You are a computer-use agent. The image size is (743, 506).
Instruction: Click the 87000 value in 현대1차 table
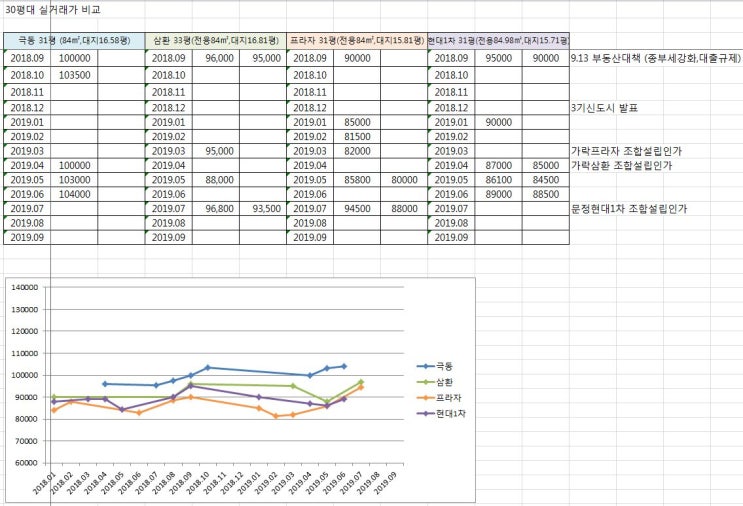(498, 165)
